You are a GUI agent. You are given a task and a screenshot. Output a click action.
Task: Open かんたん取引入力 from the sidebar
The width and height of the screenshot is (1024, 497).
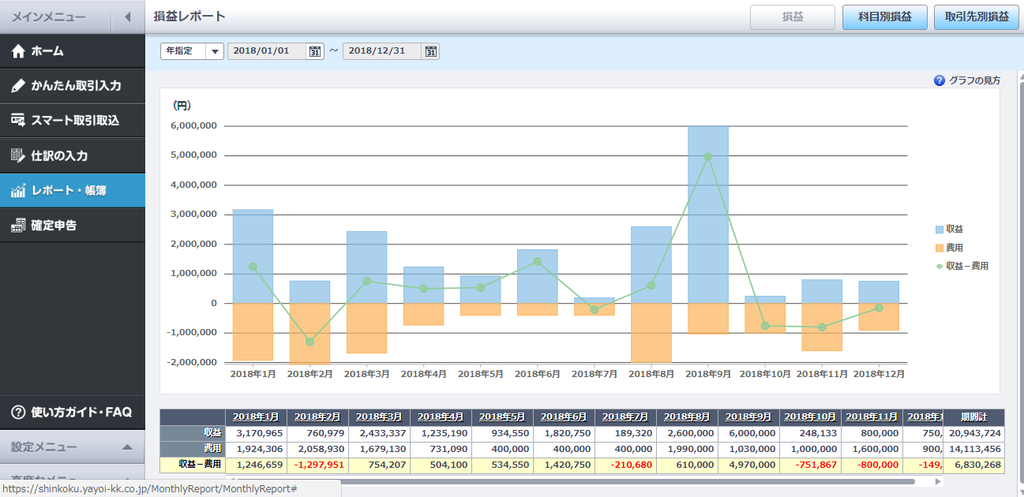click(x=72, y=86)
